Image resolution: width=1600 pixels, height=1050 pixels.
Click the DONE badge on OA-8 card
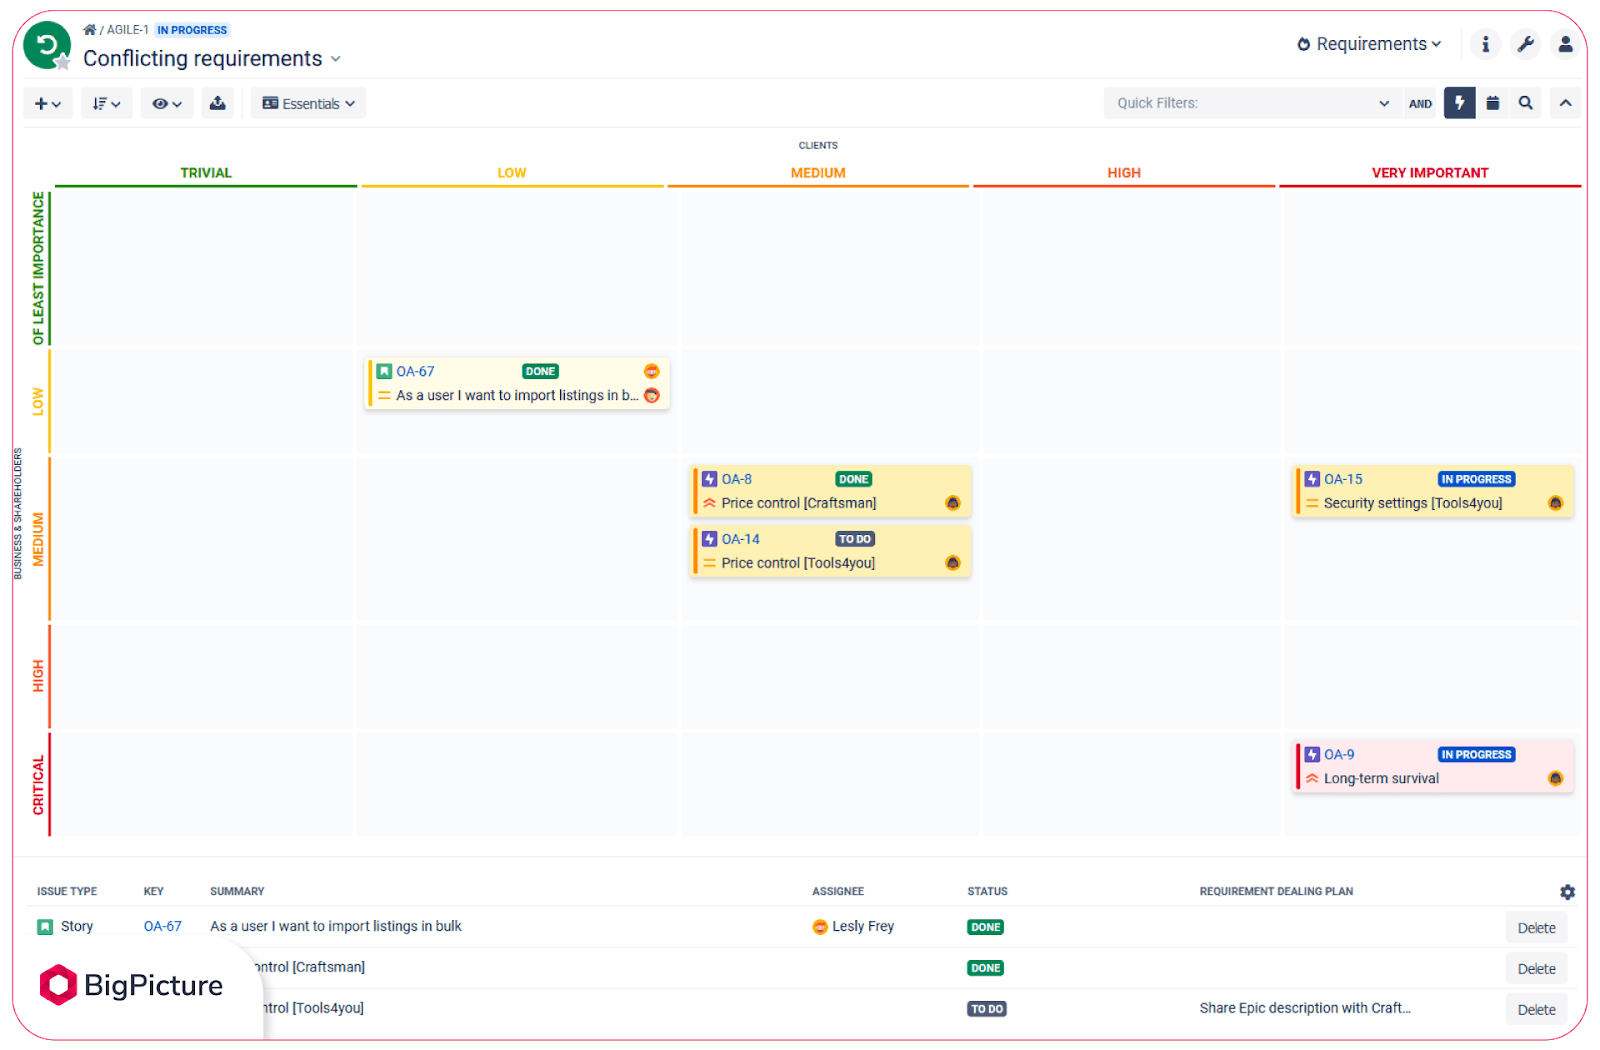click(x=854, y=479)
